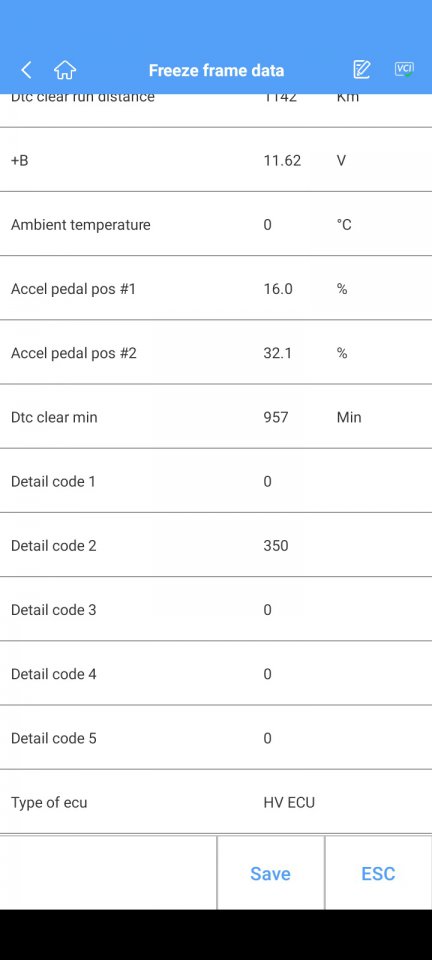432x960 pixels.
Task: Select the Dtc clear min row
Action: coord(216,417)
